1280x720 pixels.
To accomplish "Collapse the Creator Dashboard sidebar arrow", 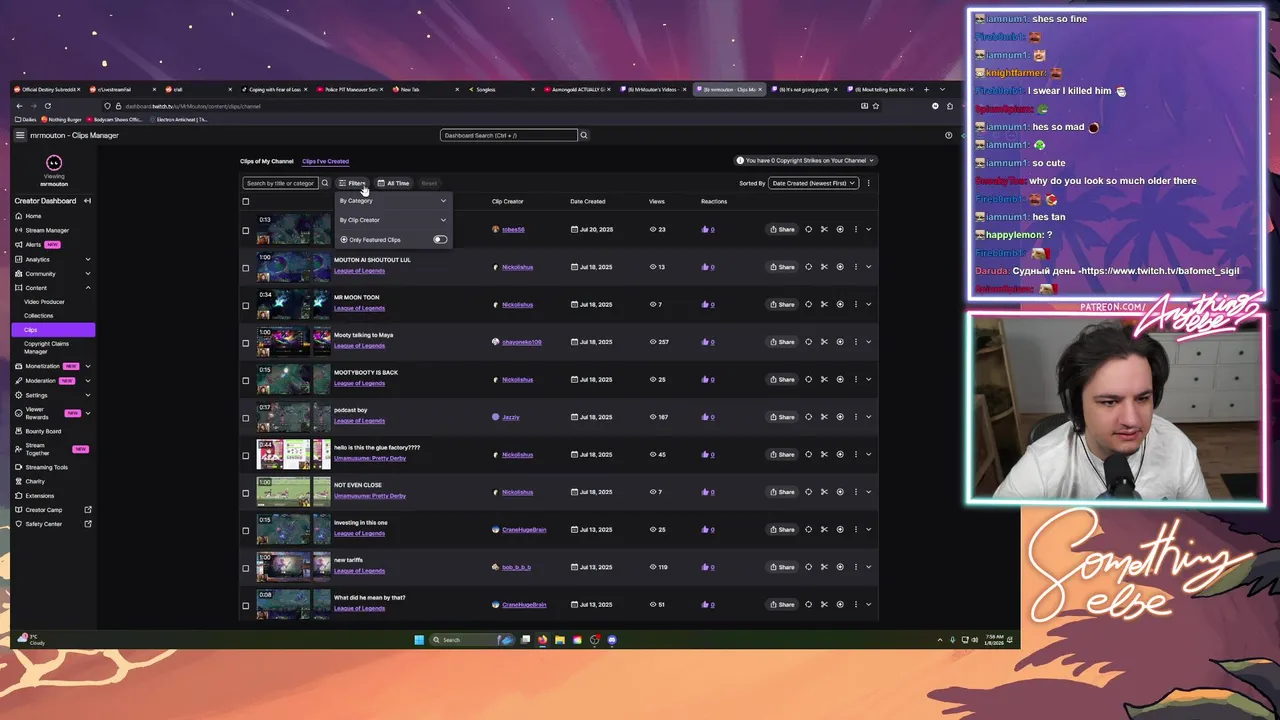I will click(87, 201).
